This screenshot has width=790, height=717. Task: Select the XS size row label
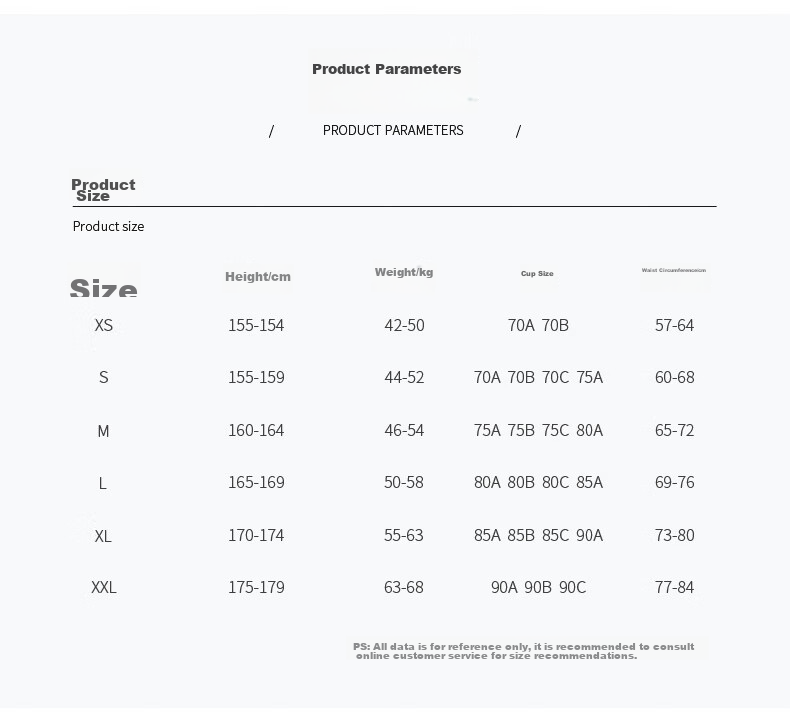(104, 325)
